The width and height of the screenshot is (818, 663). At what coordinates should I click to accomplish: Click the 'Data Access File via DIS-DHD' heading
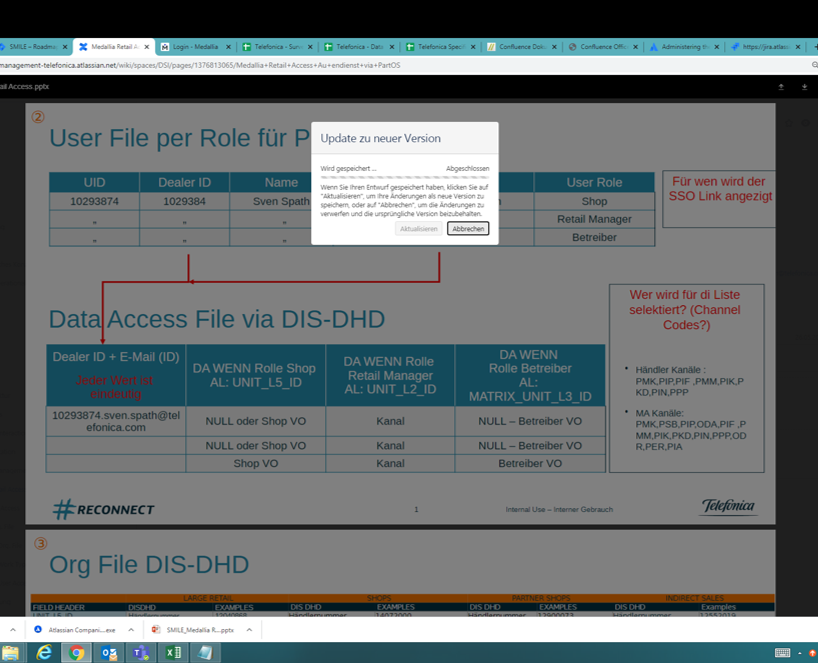pyautogui.click(x=216, y=319)
